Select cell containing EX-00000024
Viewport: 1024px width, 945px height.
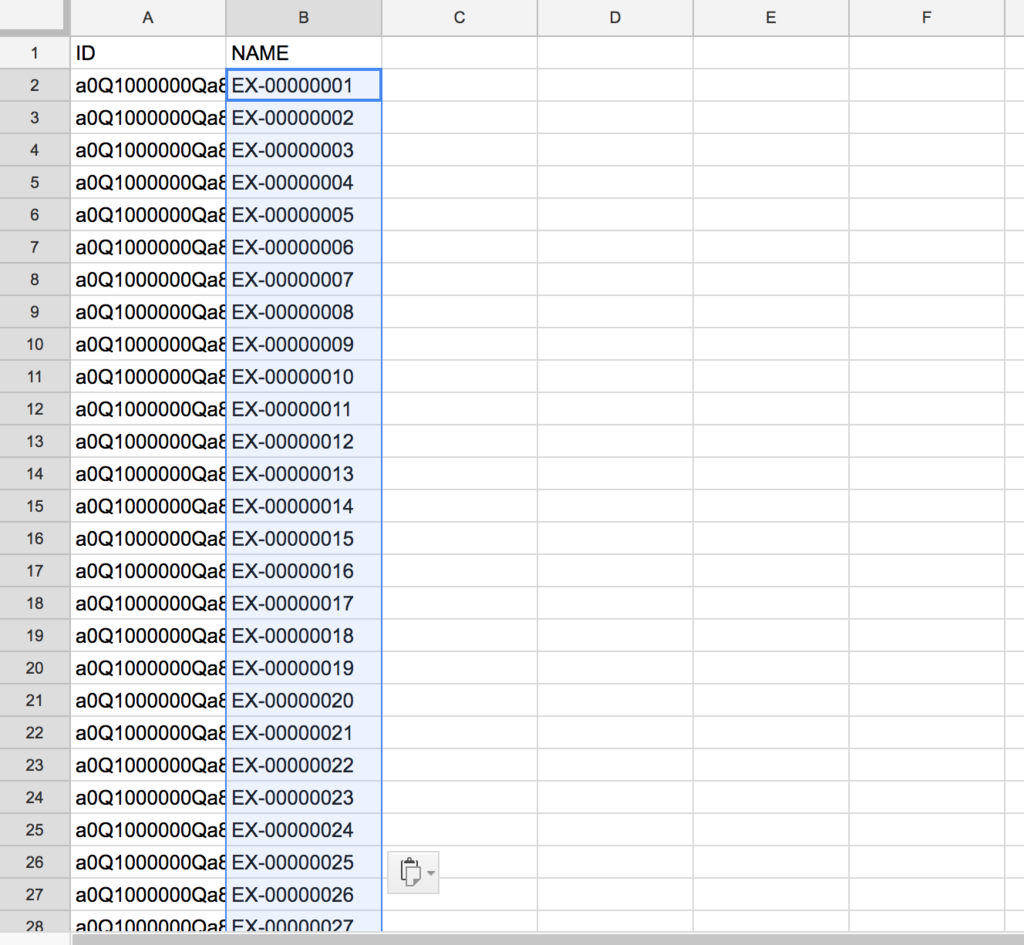click(304, 830)
